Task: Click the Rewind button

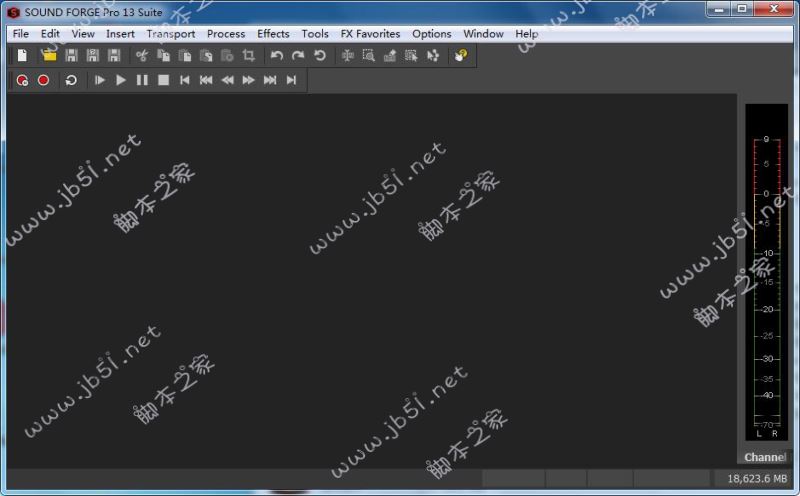Action: coord(227,80)
